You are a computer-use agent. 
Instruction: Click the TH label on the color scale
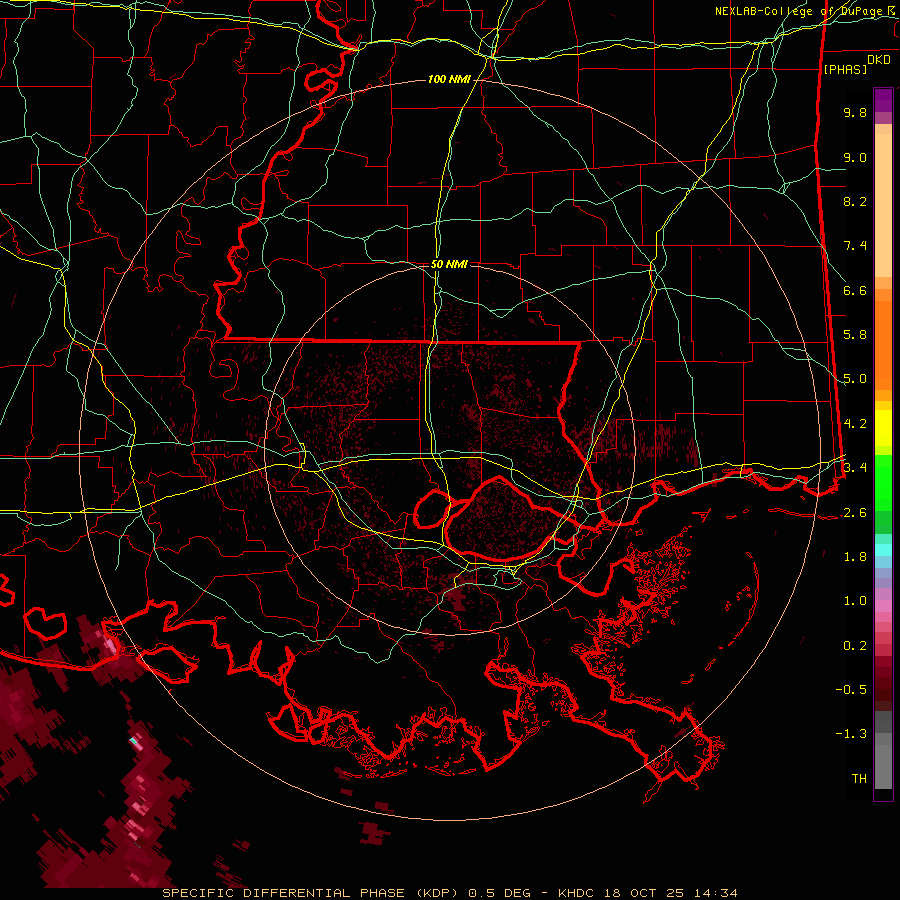(x=859, y=779)
